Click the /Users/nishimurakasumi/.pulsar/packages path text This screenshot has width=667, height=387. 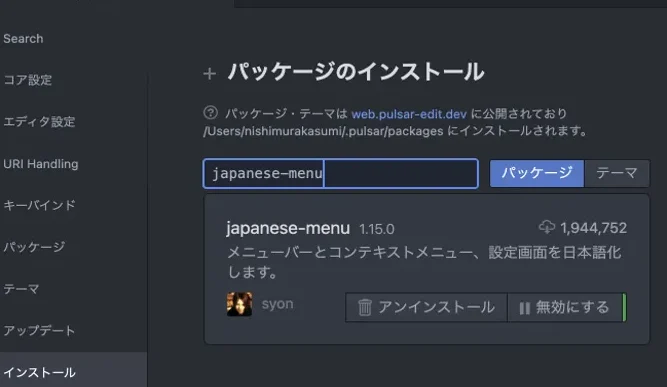323,131
